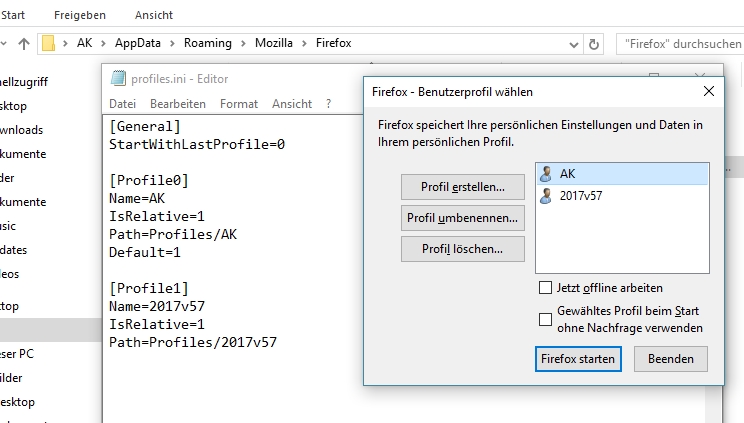
Task: Click [Profile0] line in Editor
Action: click(149, 180)
